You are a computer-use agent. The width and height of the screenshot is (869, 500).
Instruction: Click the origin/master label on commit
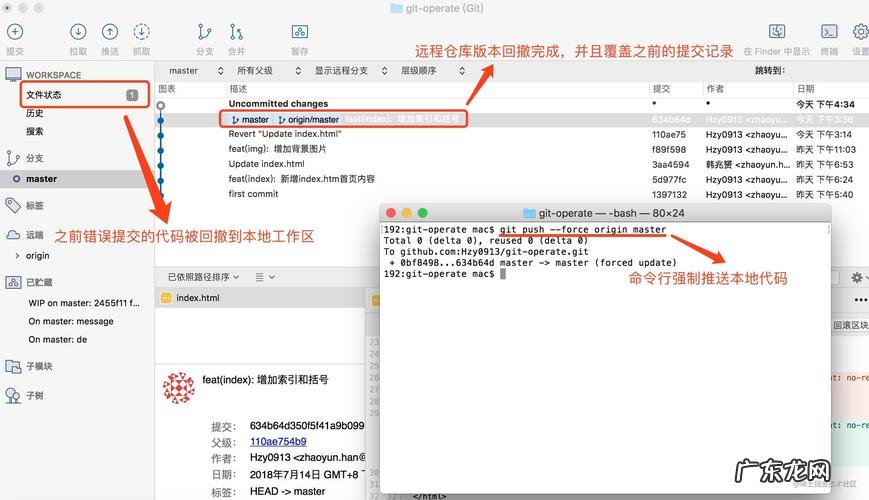[x=309, y=119]
